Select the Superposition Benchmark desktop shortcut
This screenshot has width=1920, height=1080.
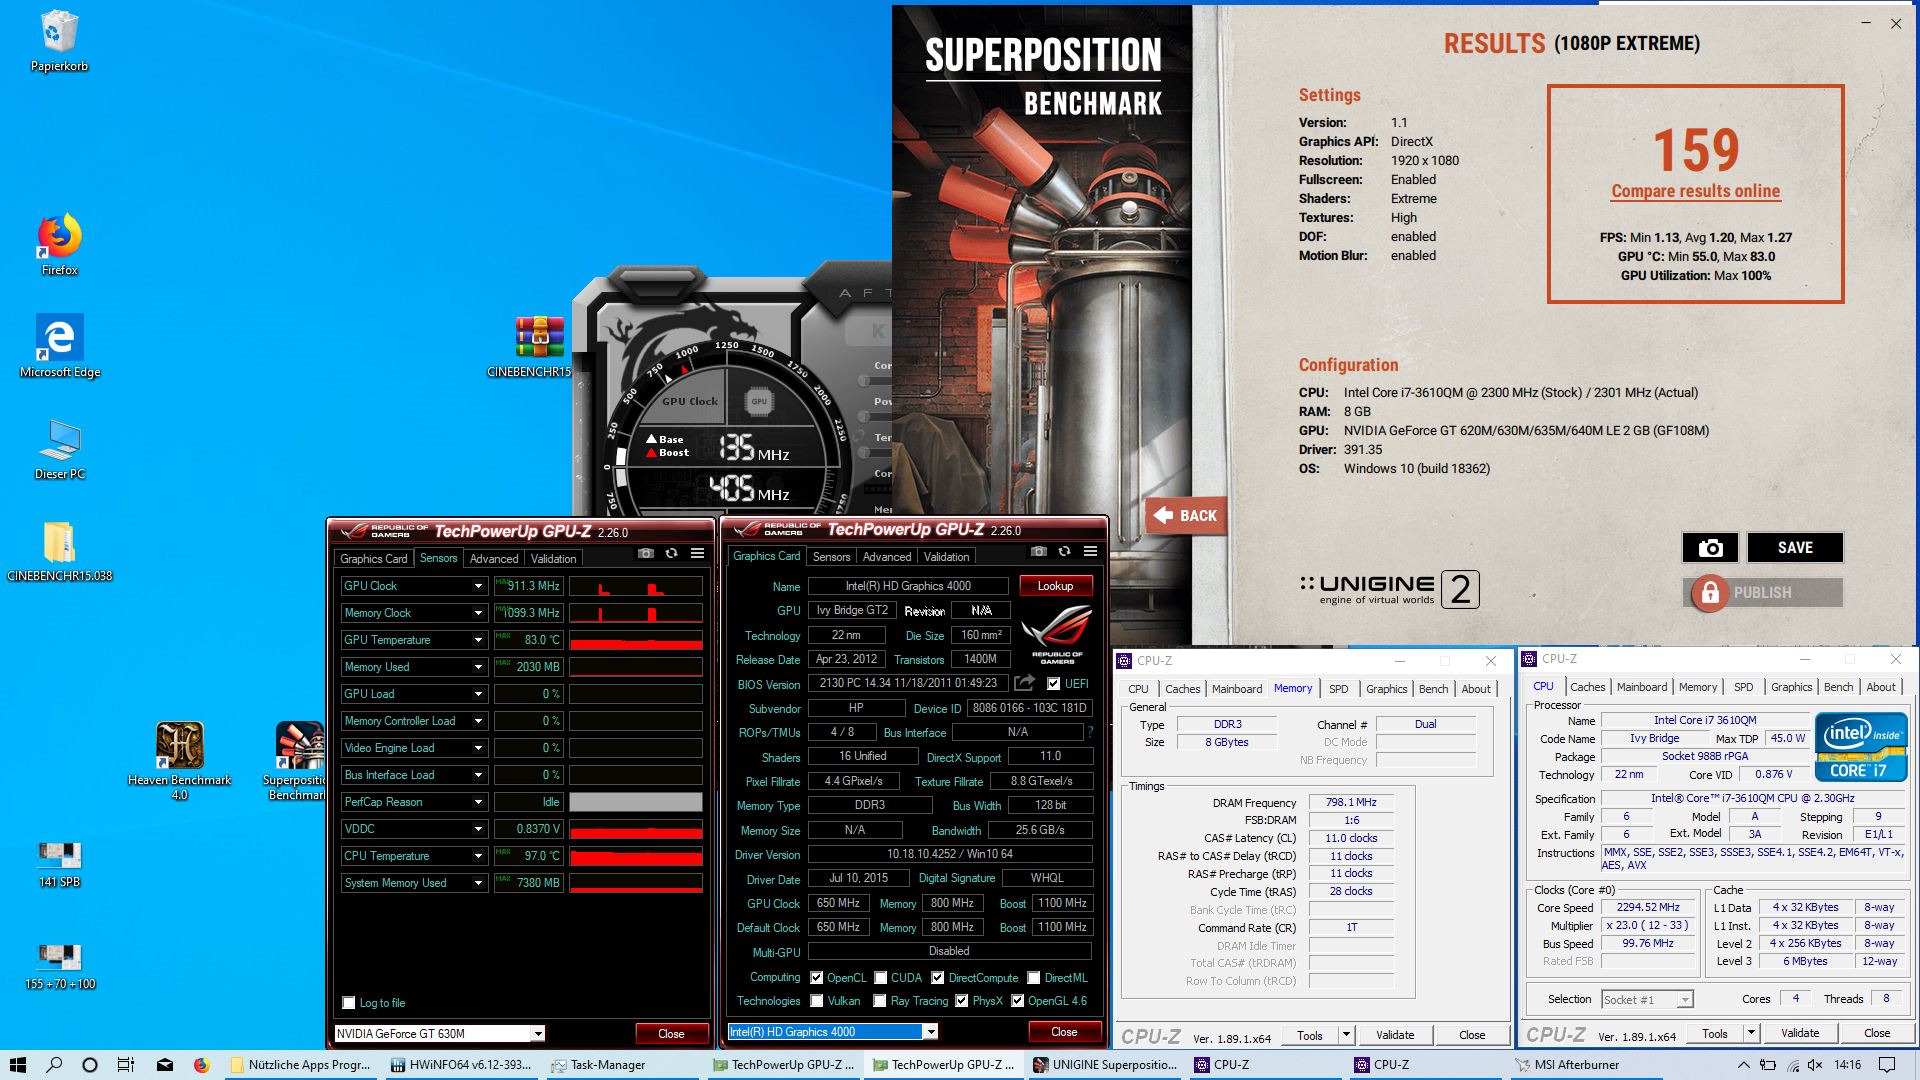coord(298,760)
